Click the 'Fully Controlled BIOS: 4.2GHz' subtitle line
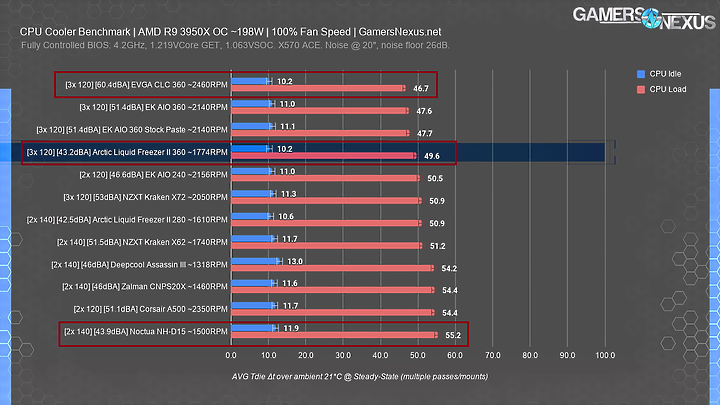The width and height of the screenshot is (720, 405). 235,45
